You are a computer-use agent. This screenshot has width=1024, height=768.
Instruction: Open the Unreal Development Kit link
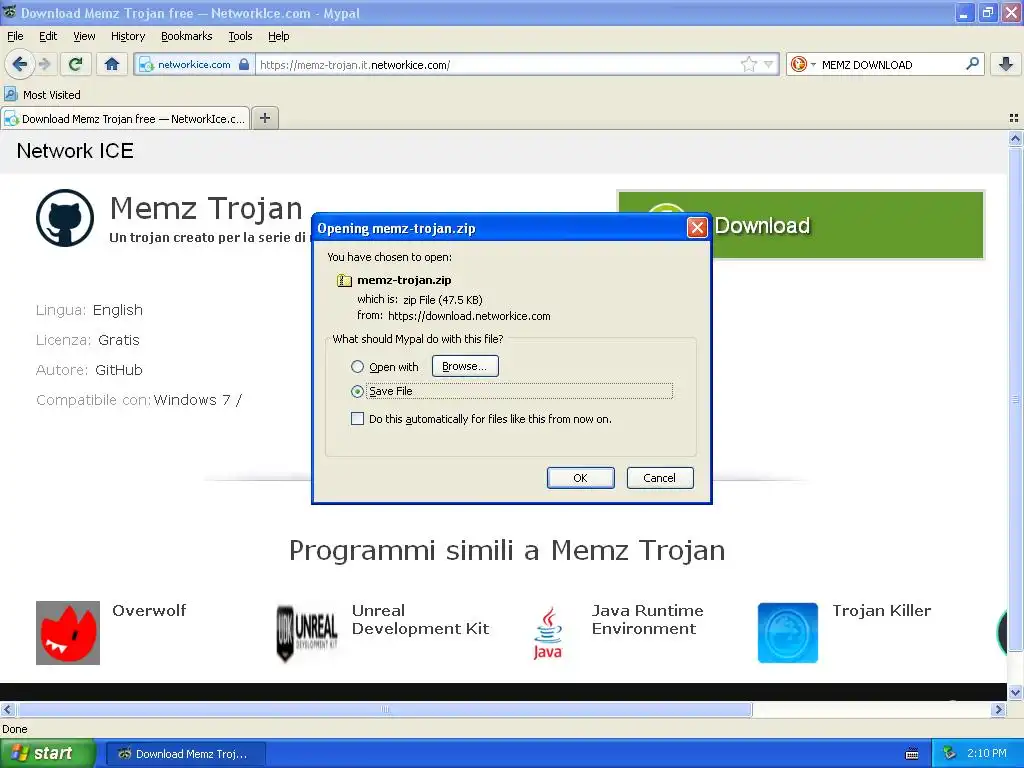[x=420, y=620]
